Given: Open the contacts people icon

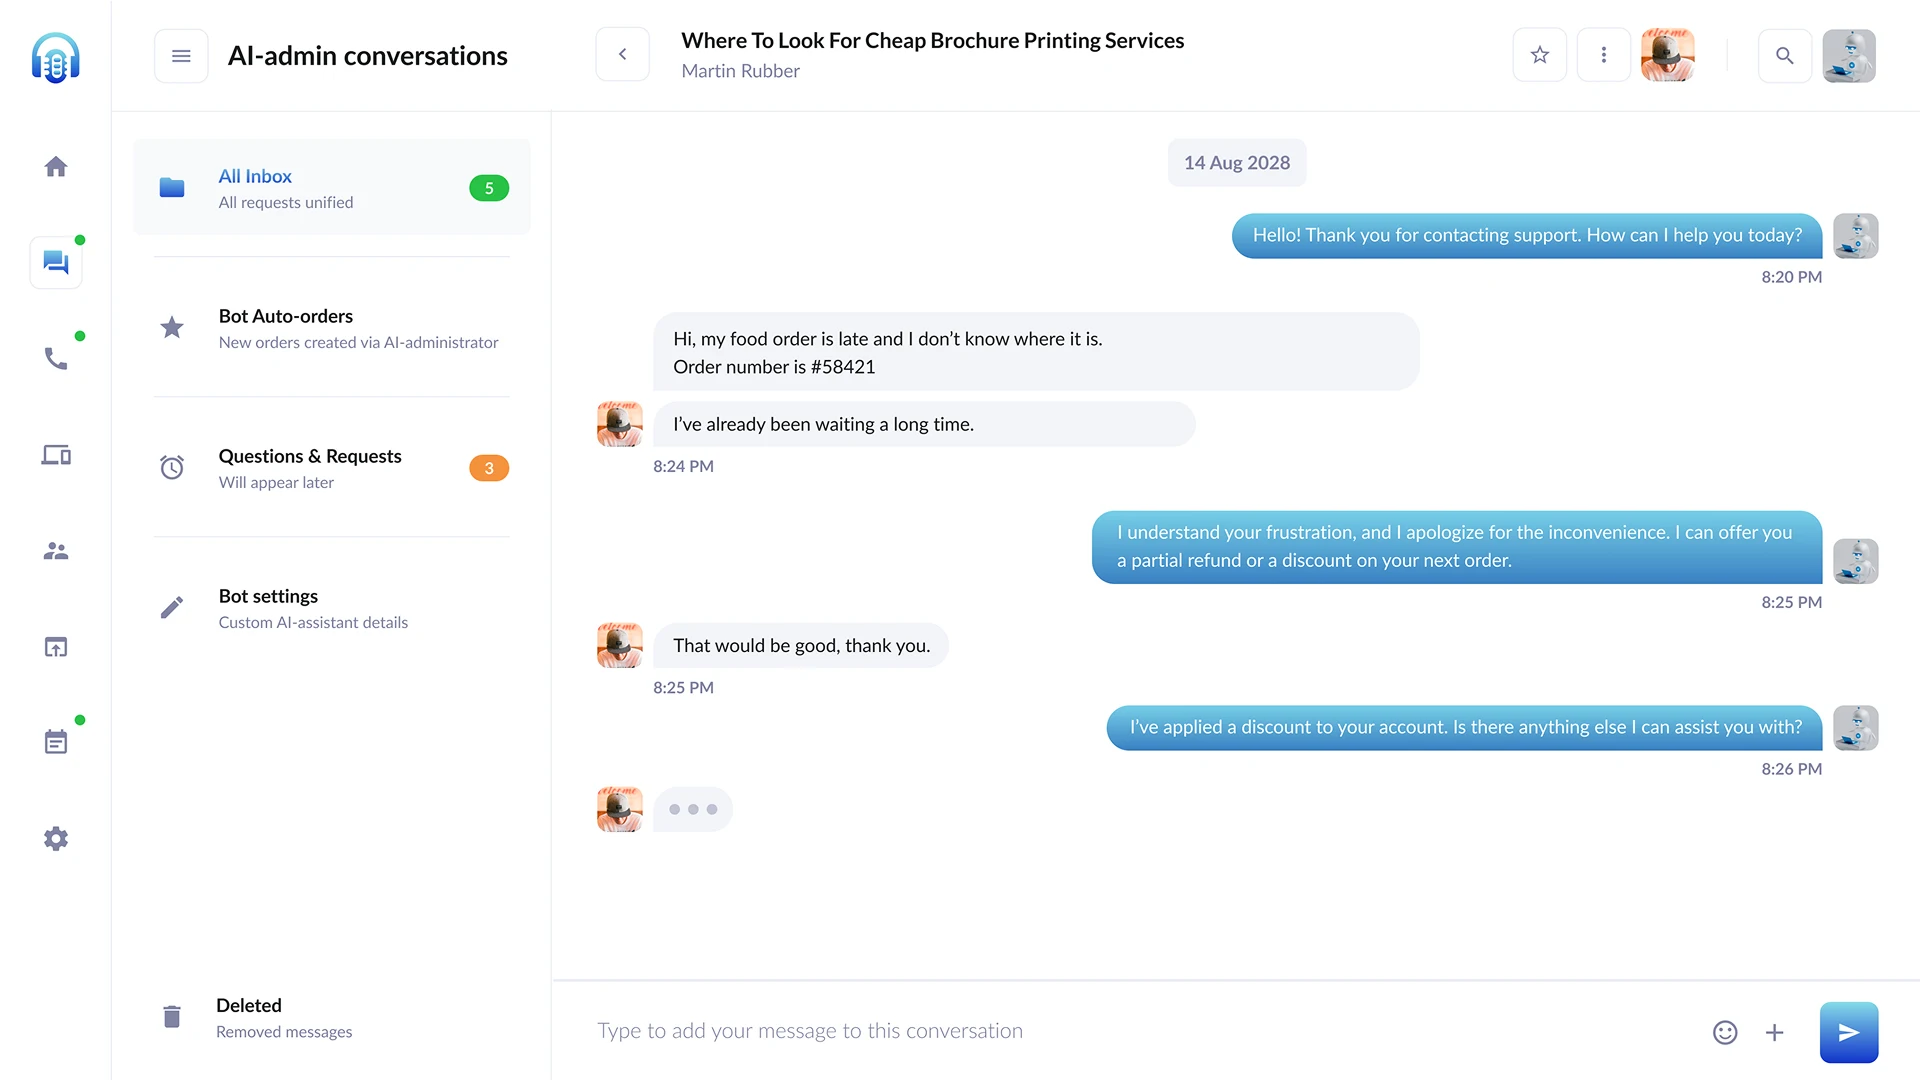Looking at the screenshot, I should [x=56, y=550].
